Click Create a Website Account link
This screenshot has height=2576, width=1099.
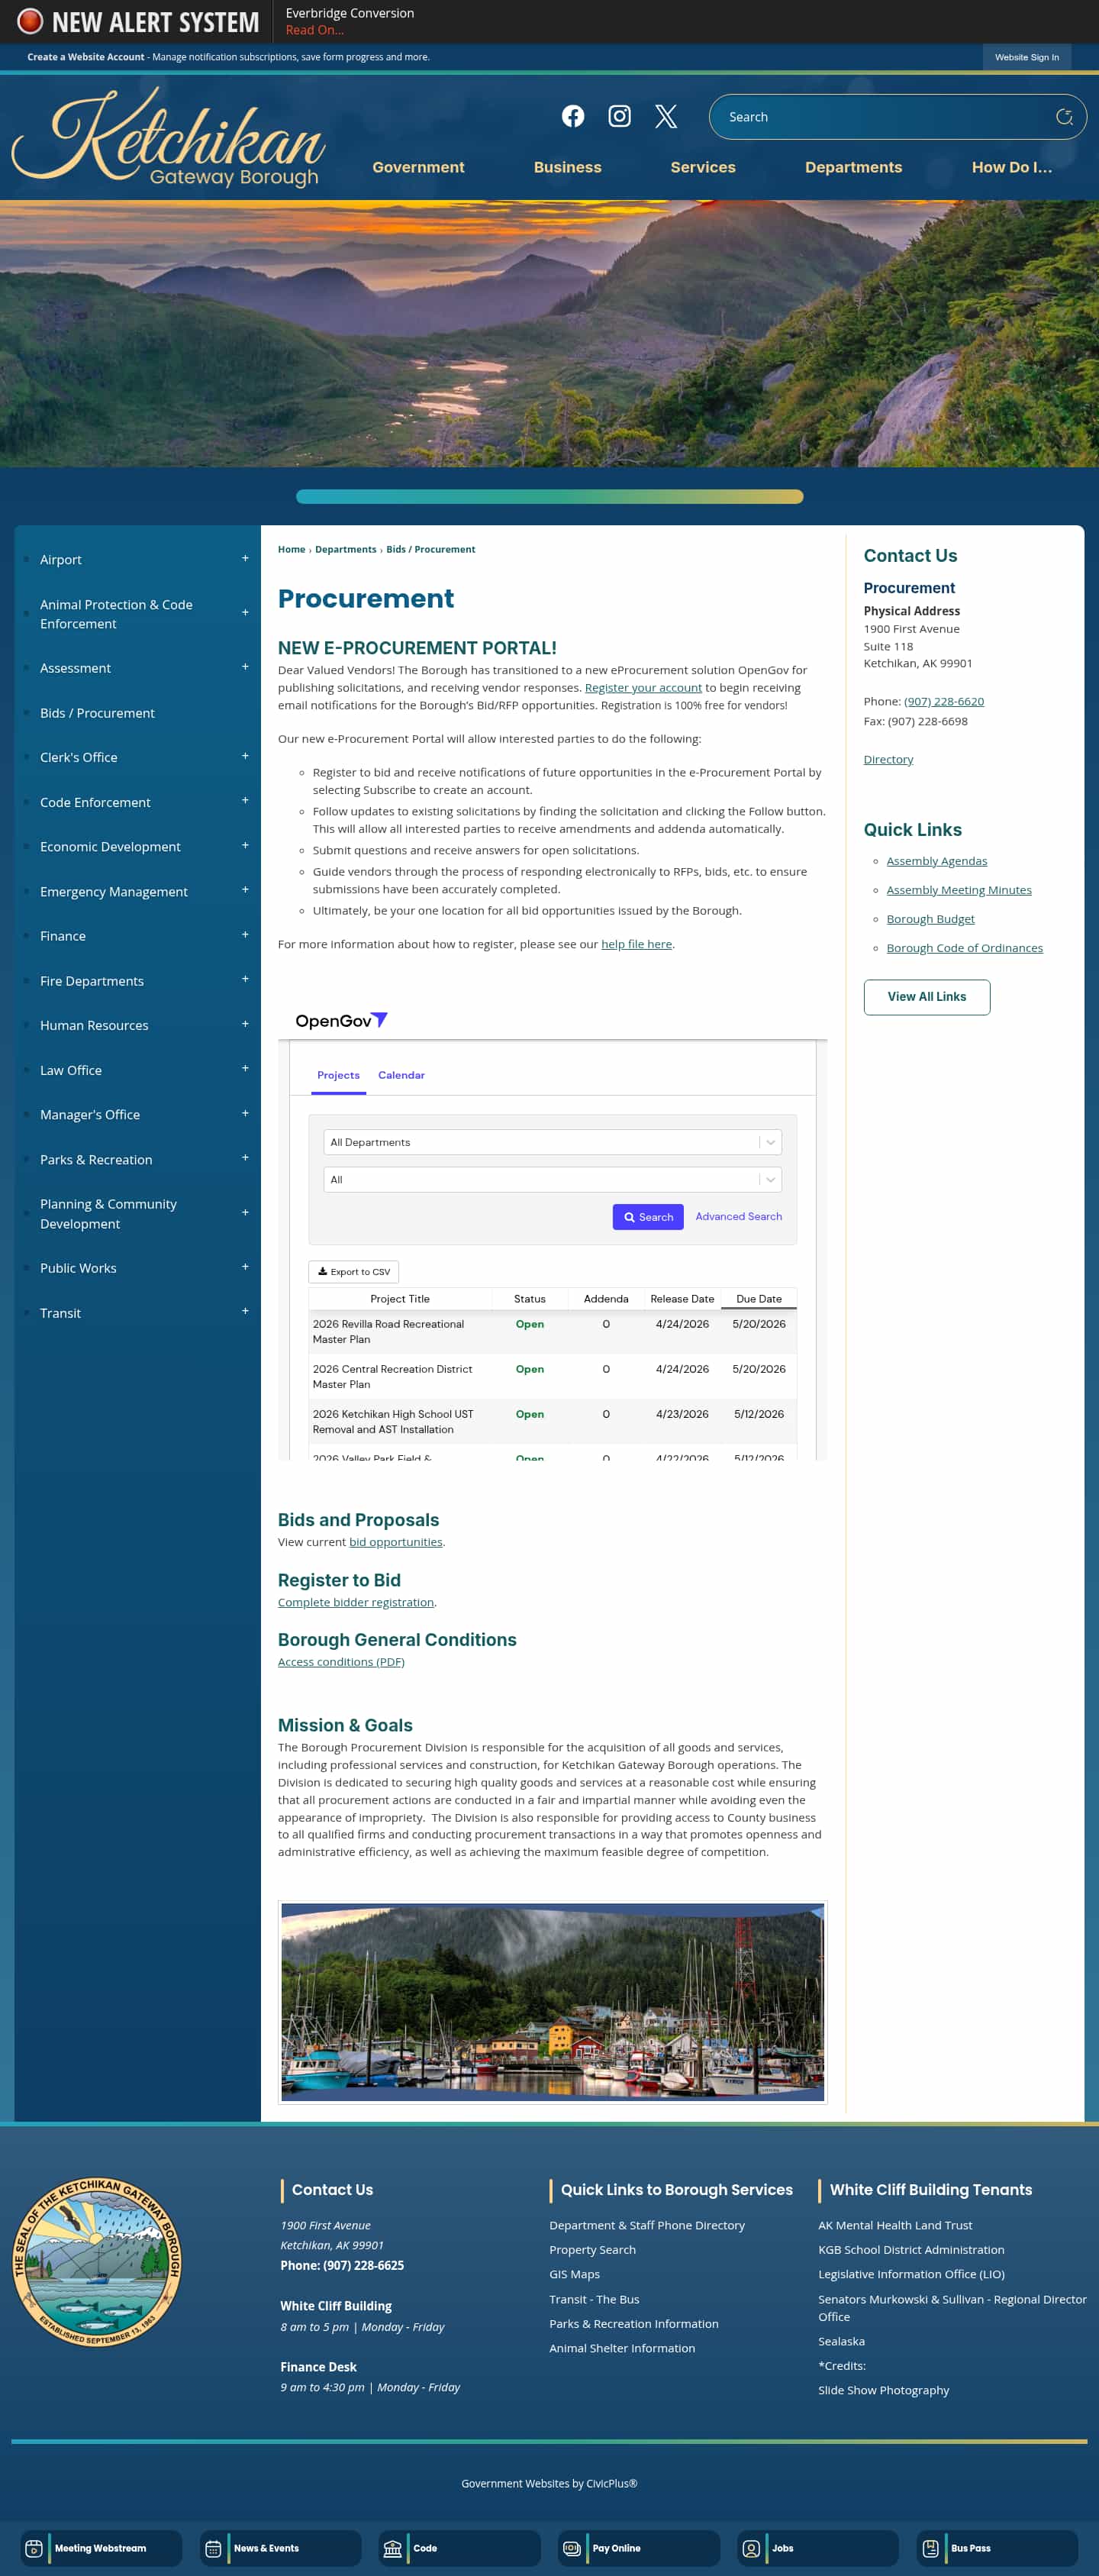pyautogui.click(x=86, y=57)
